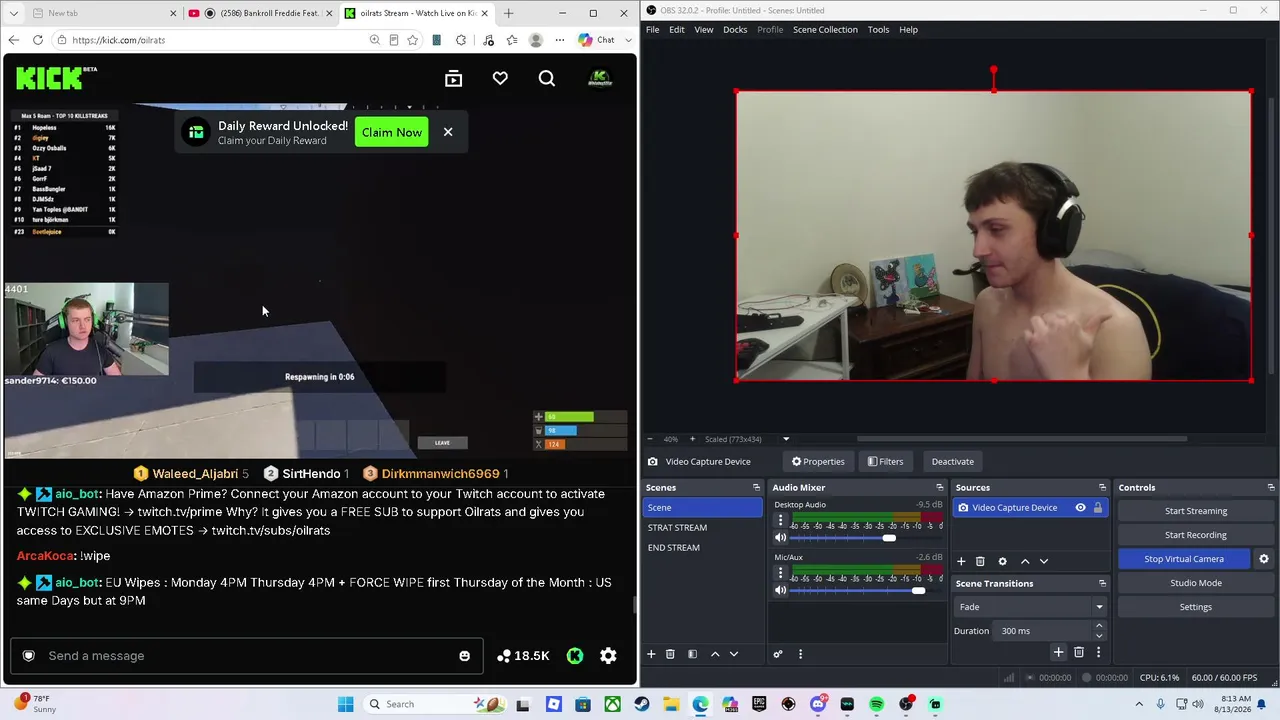Open OBS View menu
This screenshot has width=1280, height=720.
(704, 30)
